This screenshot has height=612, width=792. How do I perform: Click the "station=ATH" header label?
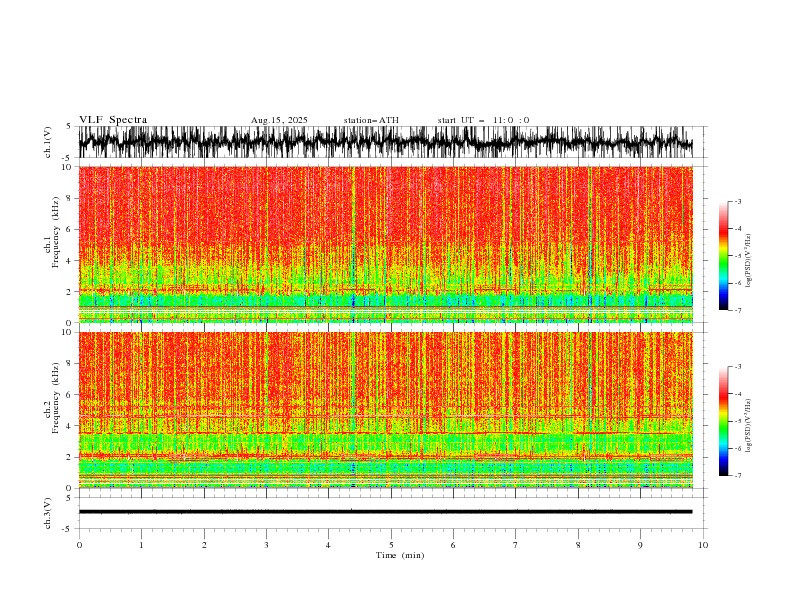[x=371, y=120]
